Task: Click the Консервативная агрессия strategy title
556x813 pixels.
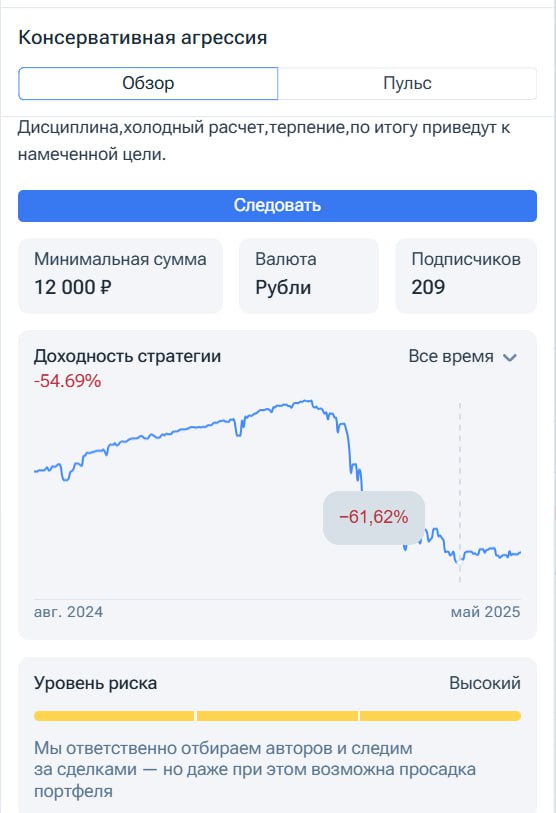Action: coord(143,38)
